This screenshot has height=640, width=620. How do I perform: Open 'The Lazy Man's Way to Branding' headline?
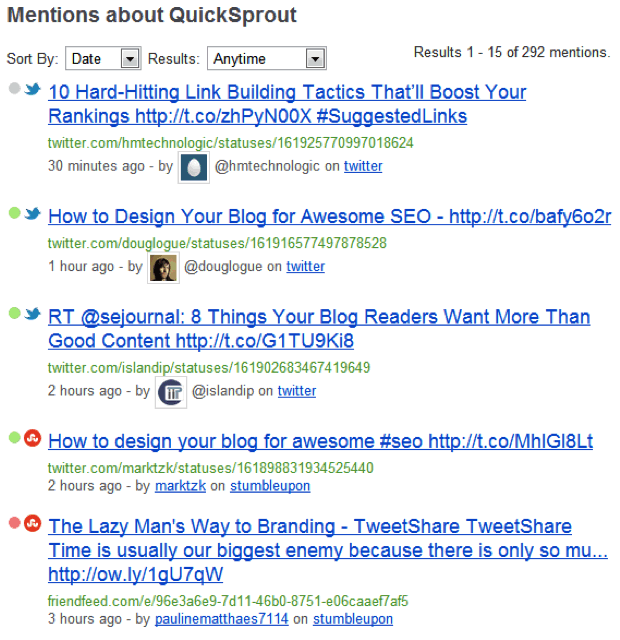pos(309,527)
